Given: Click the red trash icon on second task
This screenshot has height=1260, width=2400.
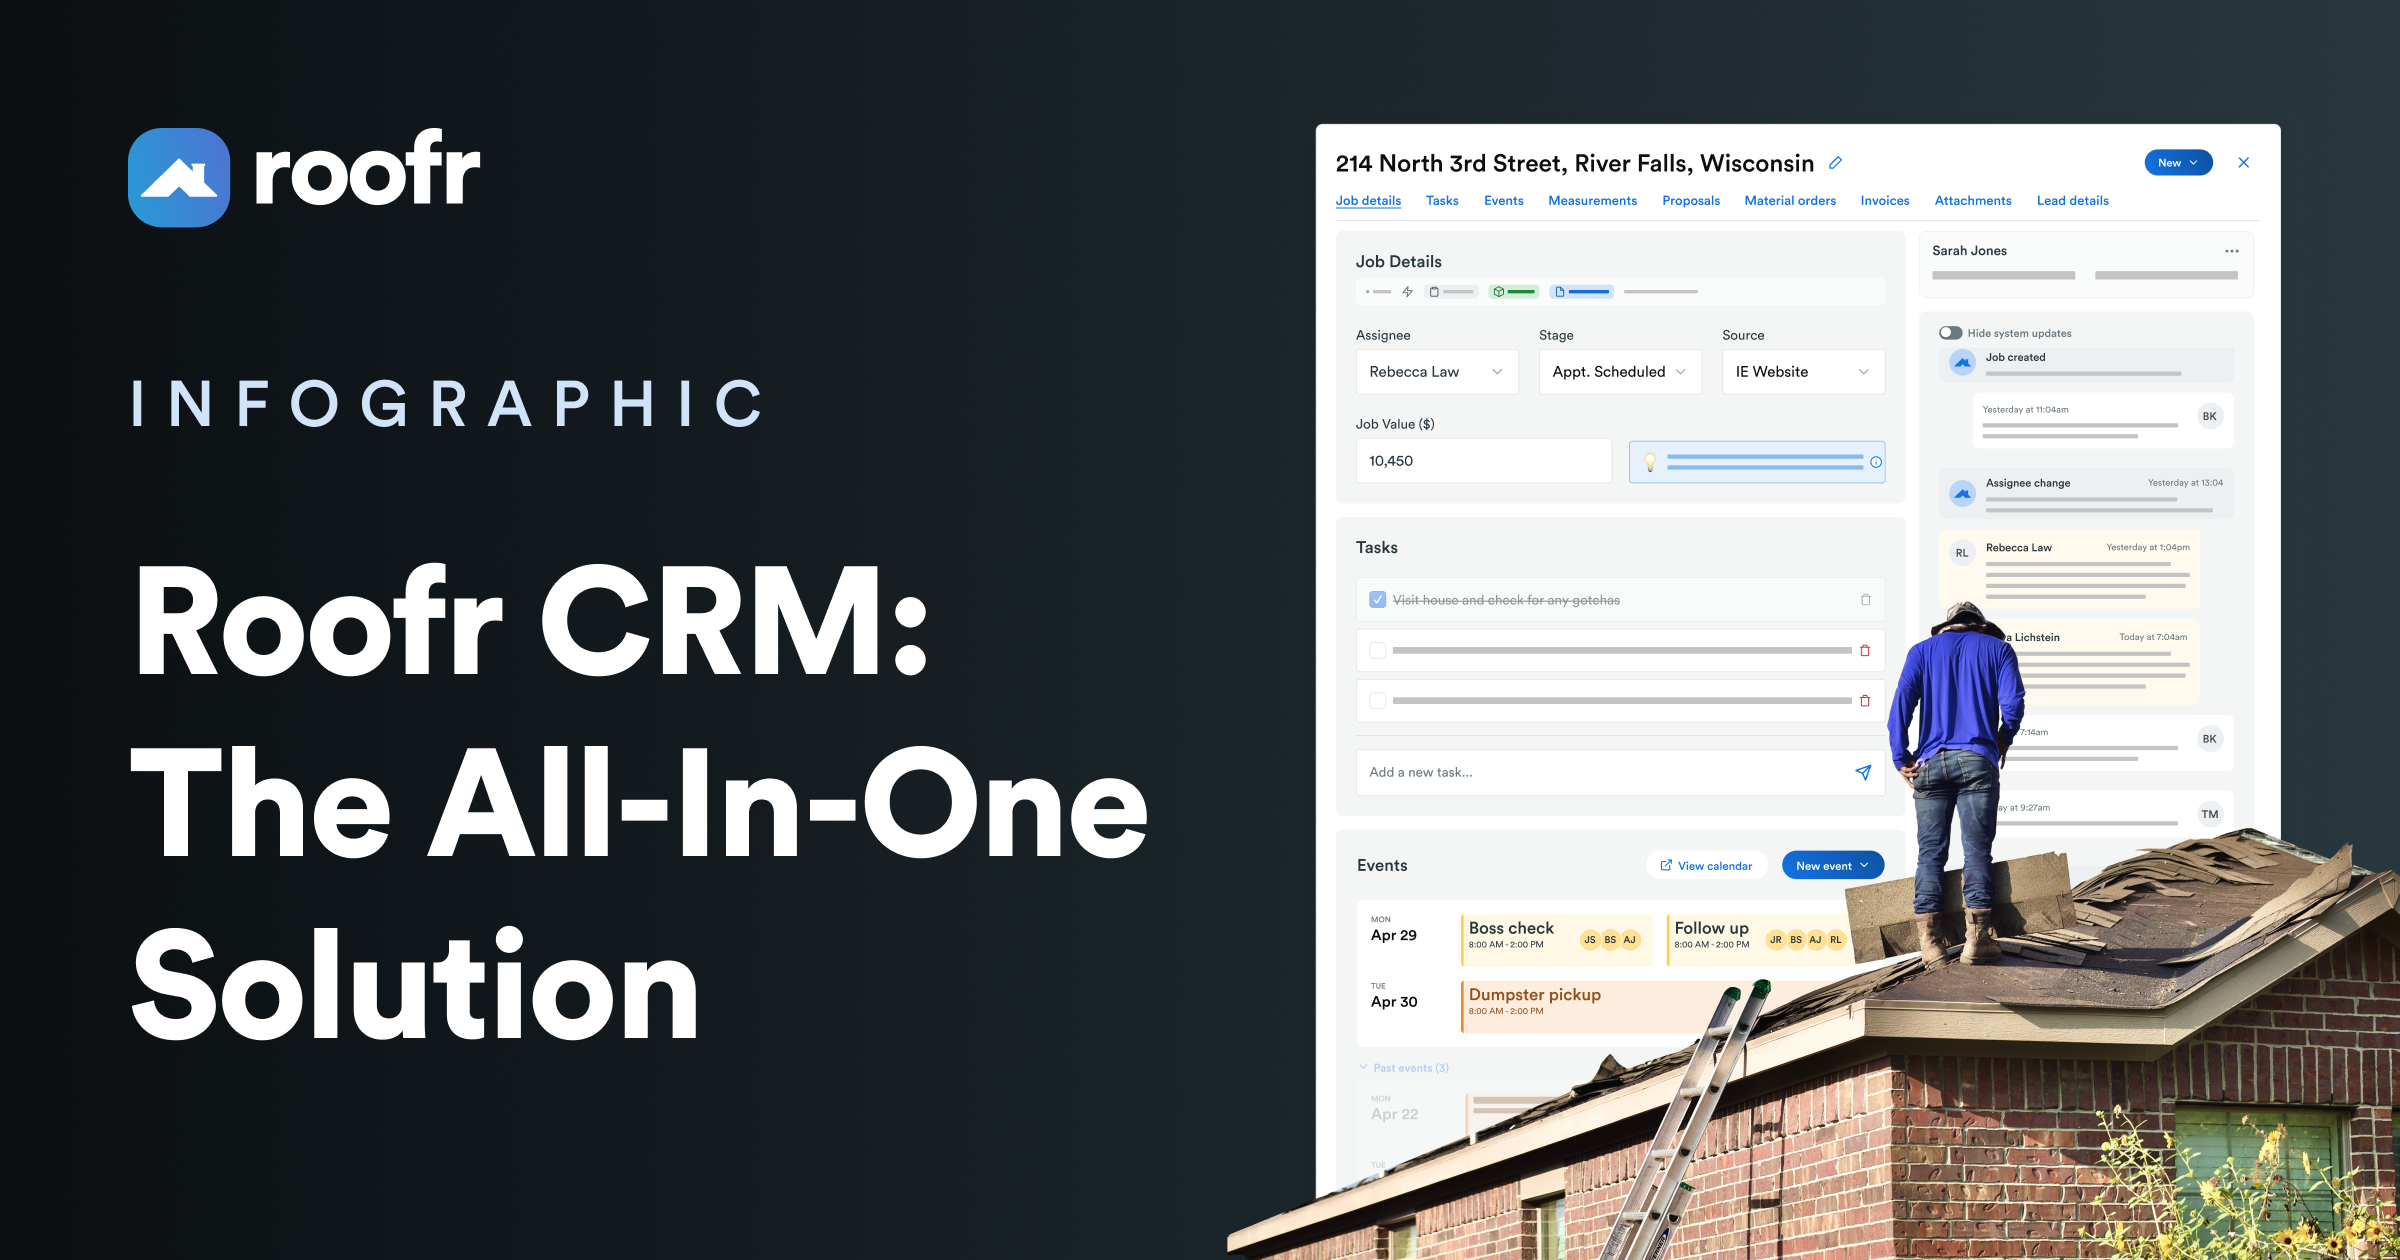Looking at the screenshot, I should pyautogui.click(x=1865, y=651).
